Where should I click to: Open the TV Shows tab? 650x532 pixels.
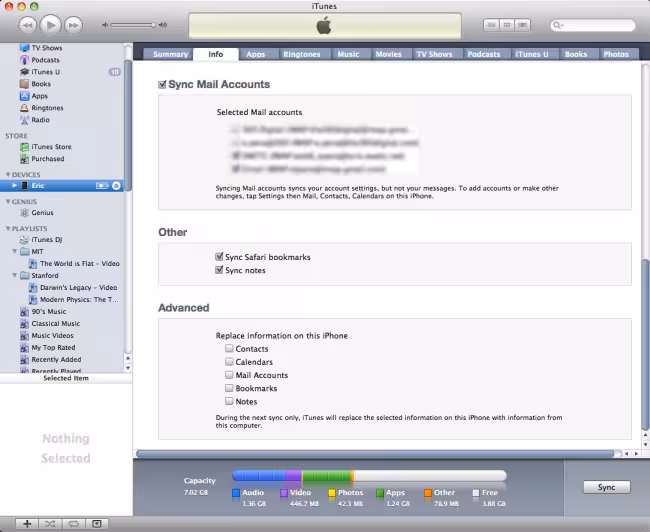pos(434,54)
